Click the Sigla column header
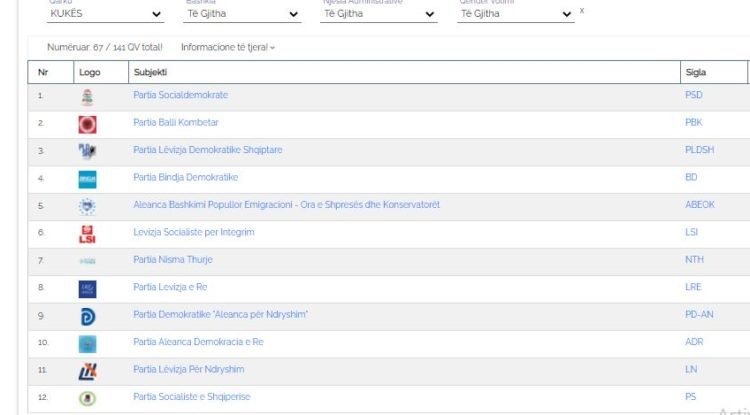 [x=695, y=72]
